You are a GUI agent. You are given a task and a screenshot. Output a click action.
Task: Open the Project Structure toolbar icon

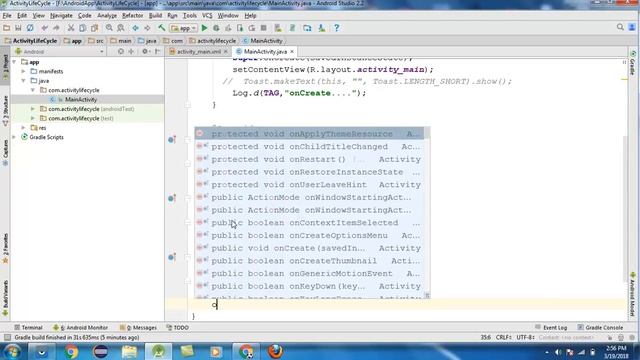point(307,28)
